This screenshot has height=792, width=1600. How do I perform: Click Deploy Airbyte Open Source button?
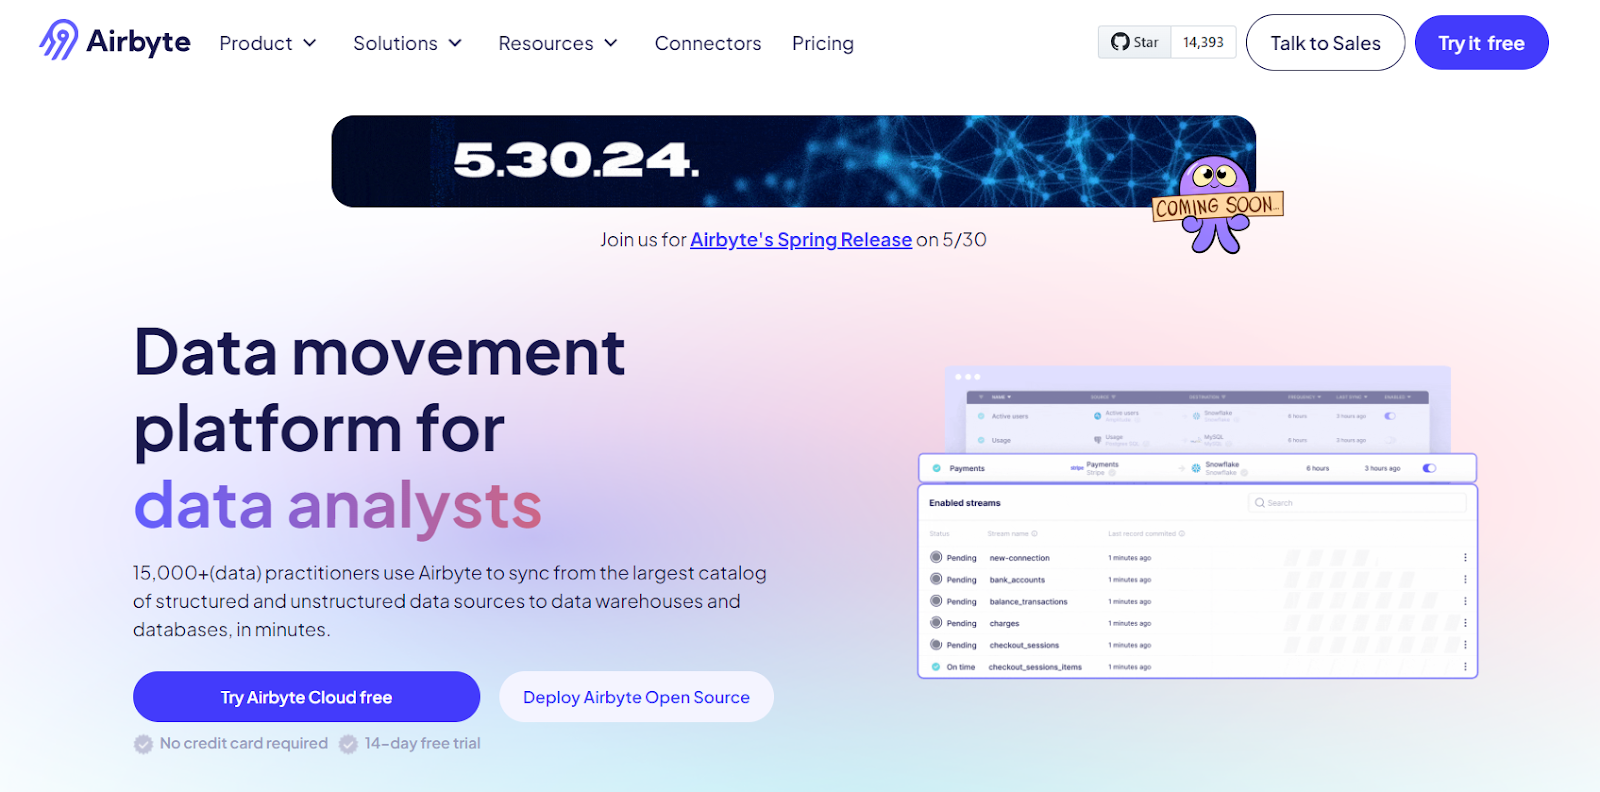(636, 697)
